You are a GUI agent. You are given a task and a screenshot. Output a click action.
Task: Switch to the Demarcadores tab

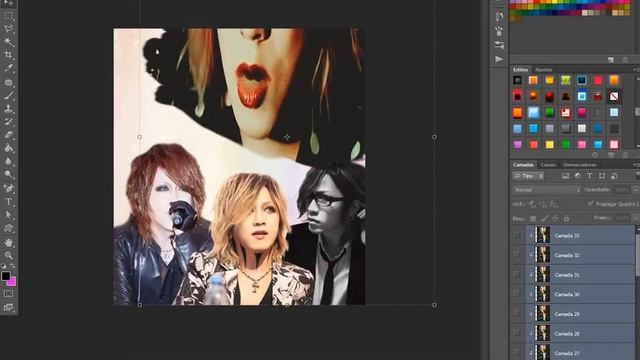tap(580, 165)
